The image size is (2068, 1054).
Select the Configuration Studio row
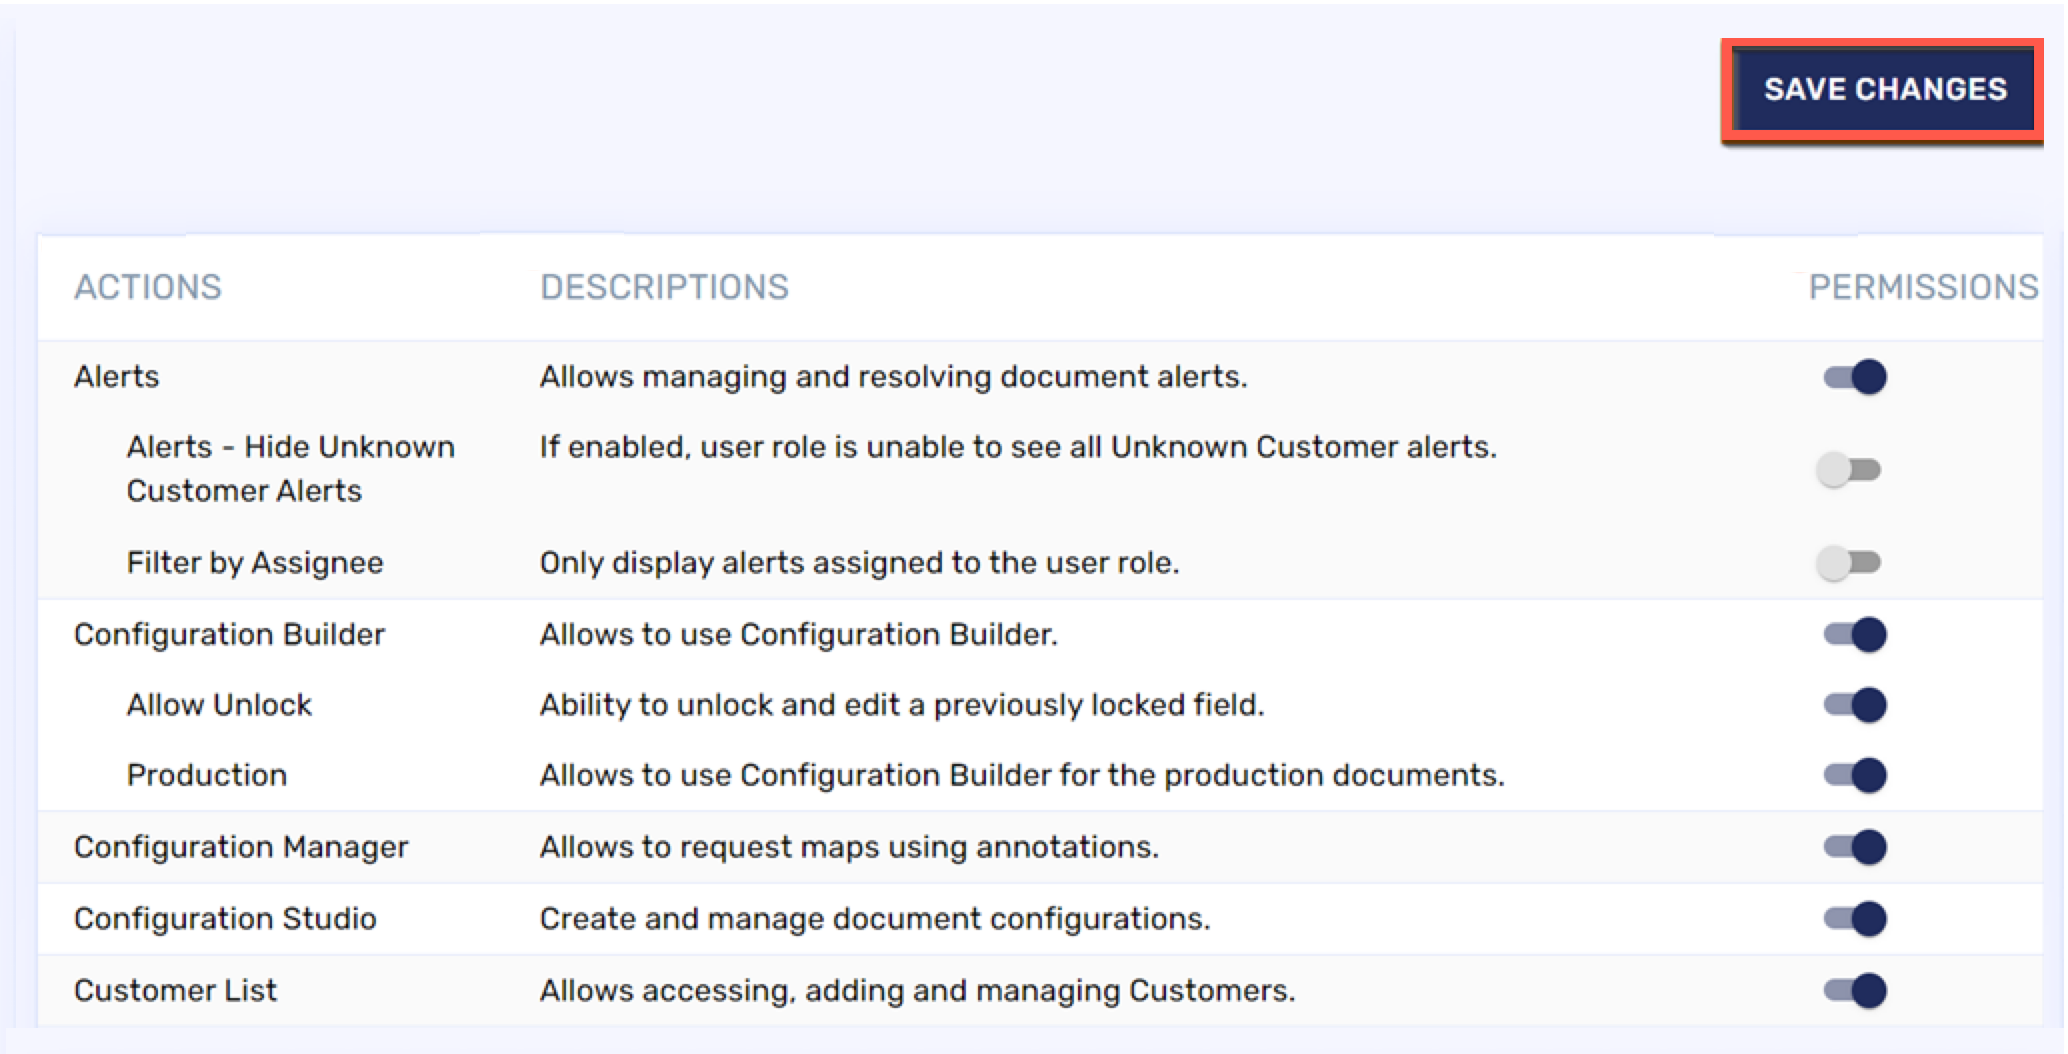[x=226, y=918]
